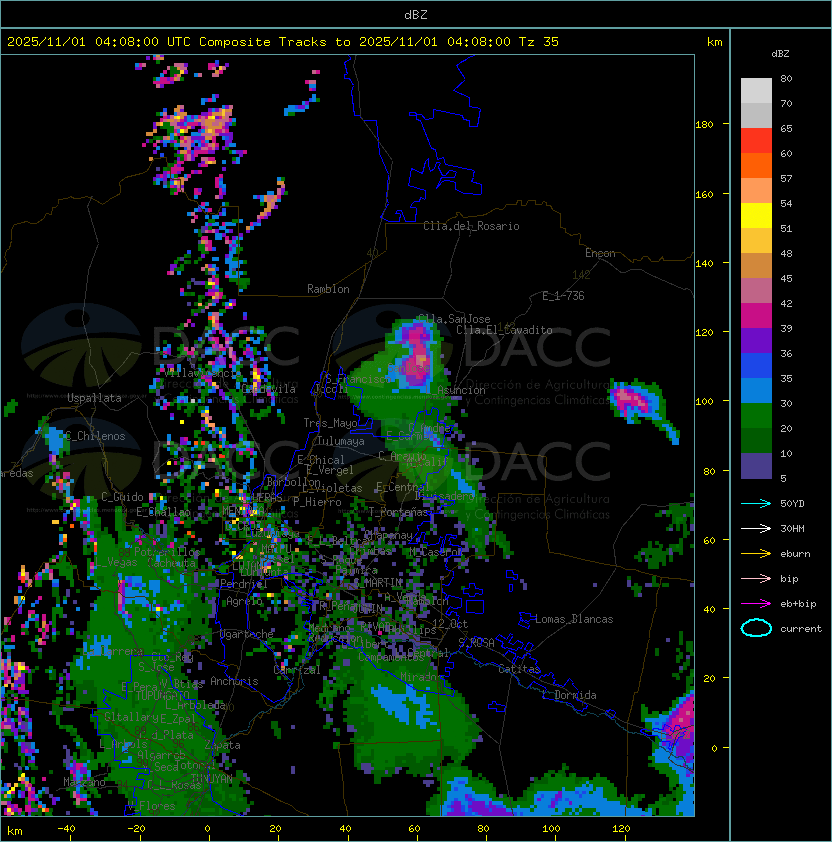Click the 'TUNUYAN' map label
Image resolution: width=832 pixels, height=842 pixels.
(212, 778)
